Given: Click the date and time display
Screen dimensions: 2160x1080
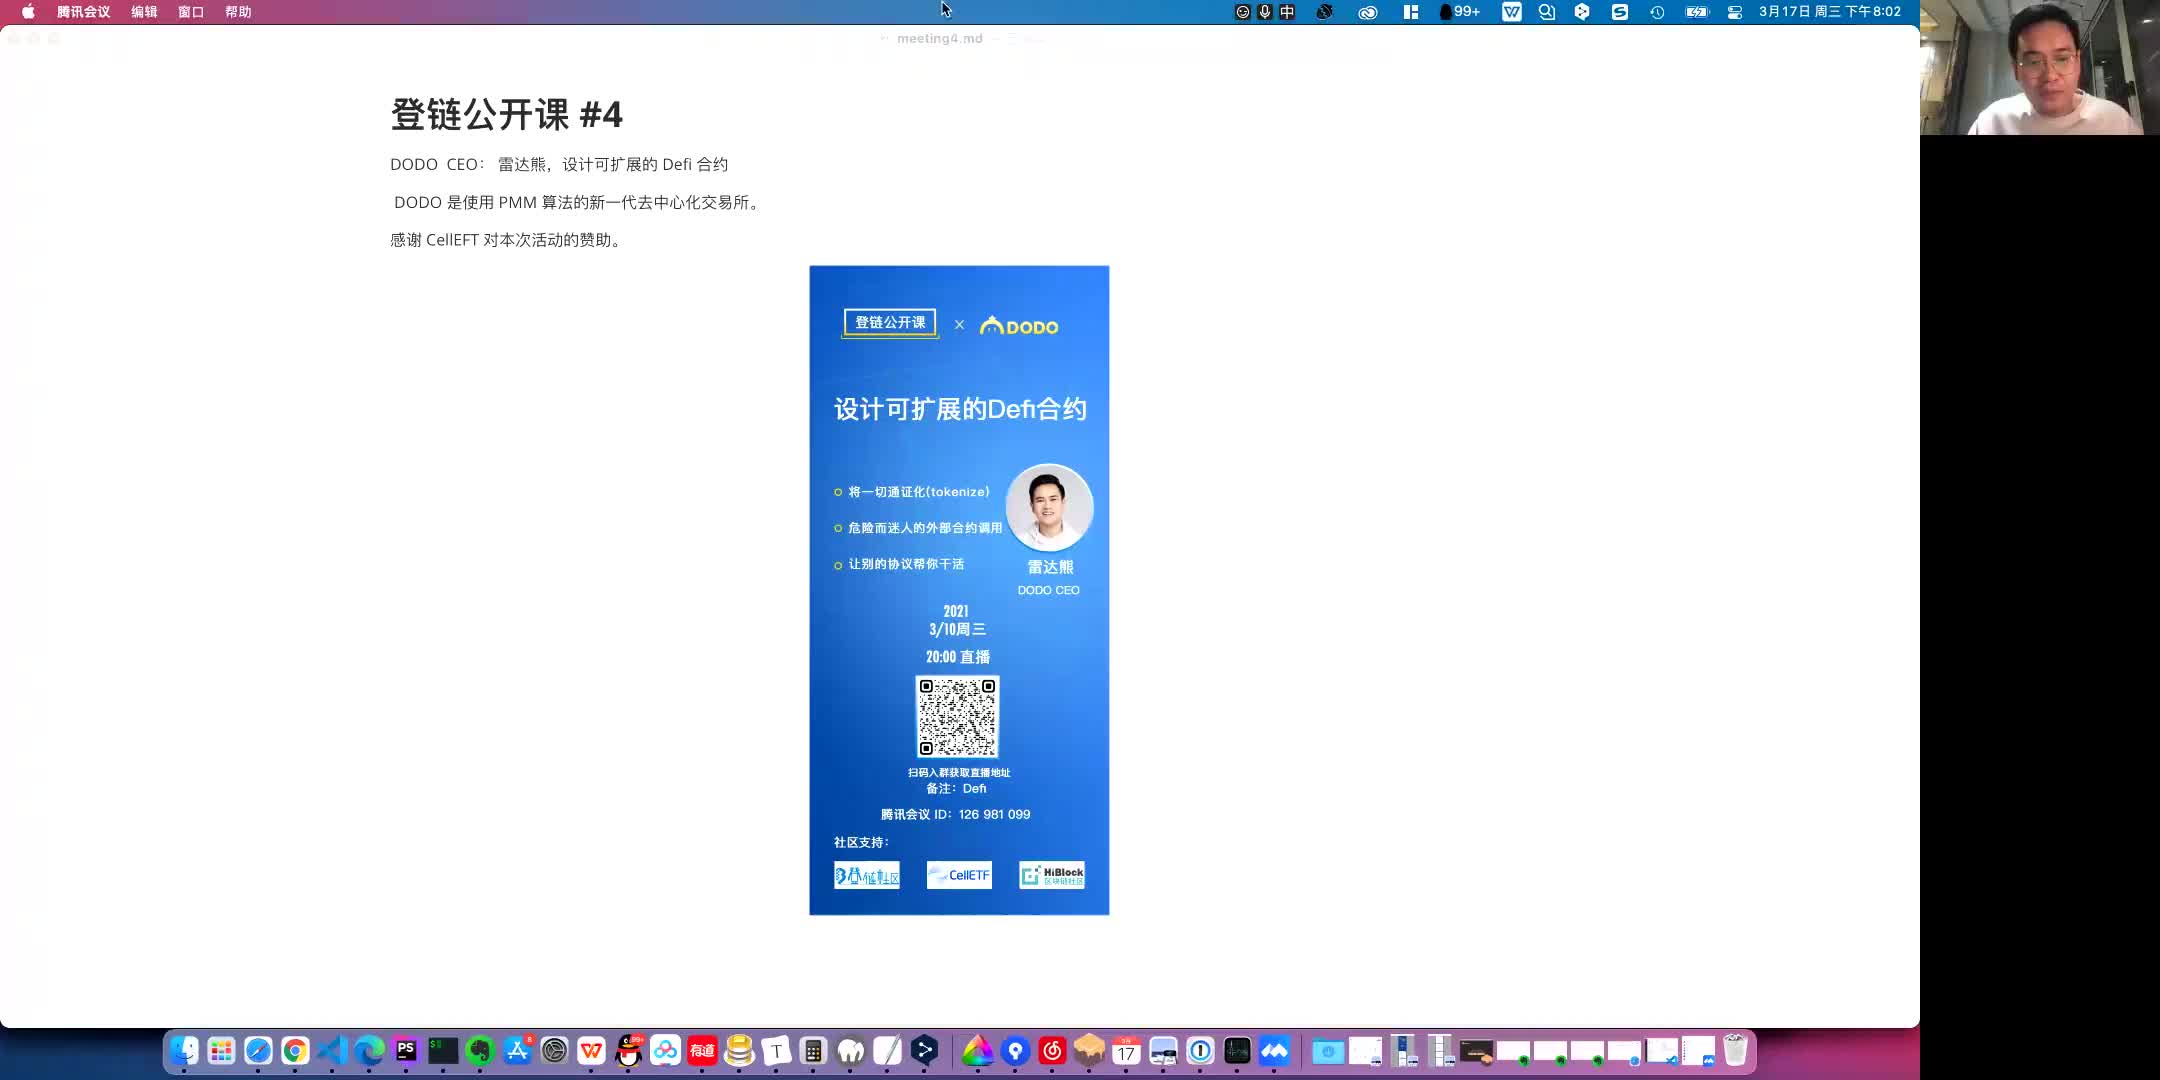Looking at the screenshot, I should click(1830, 12).
